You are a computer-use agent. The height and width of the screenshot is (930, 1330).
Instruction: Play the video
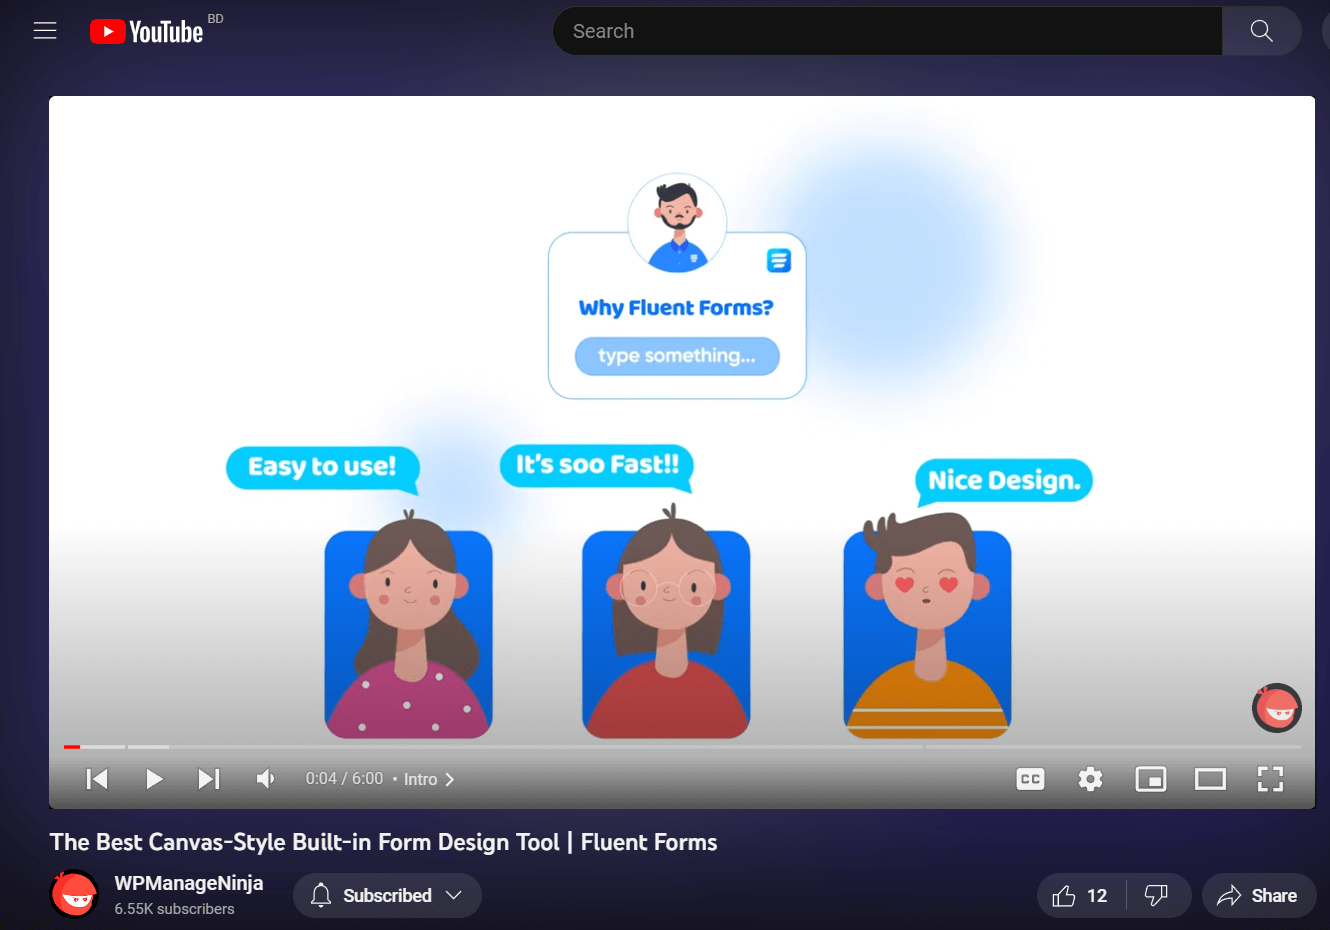pyautogui.click(x=154, y=779)
